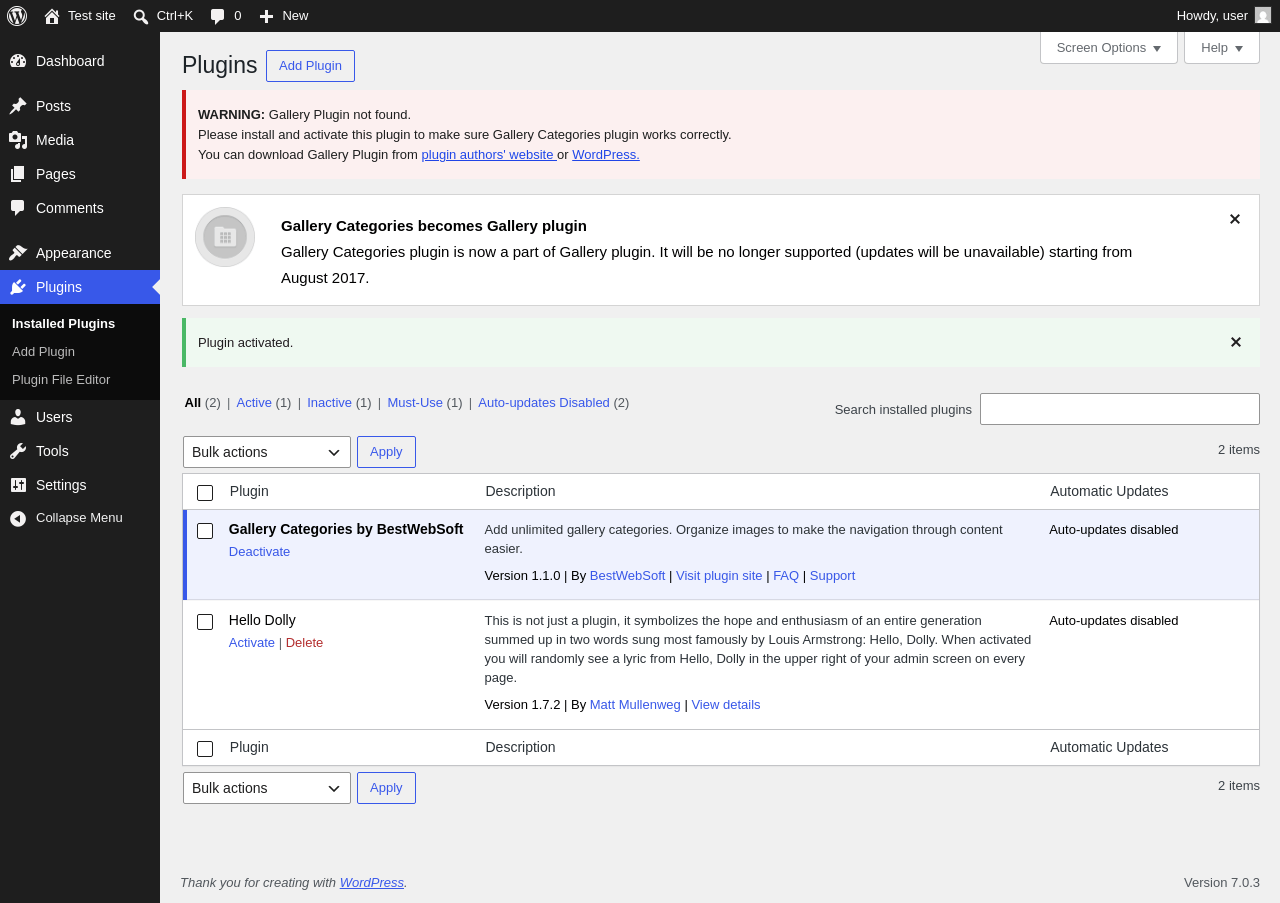Click the Comments sidebar speech bubble icon
This screenshot has width=1280, height=903.
click(18, 208)
